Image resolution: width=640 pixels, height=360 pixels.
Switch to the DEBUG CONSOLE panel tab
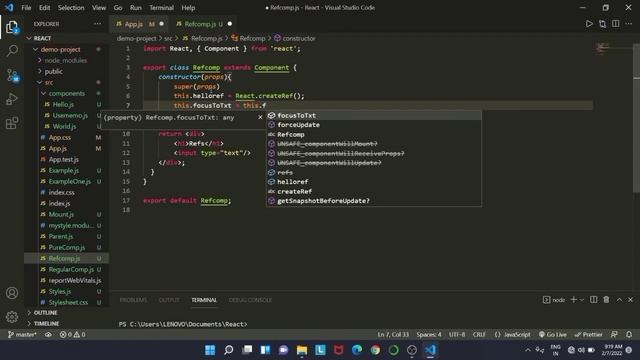(250, 300)
